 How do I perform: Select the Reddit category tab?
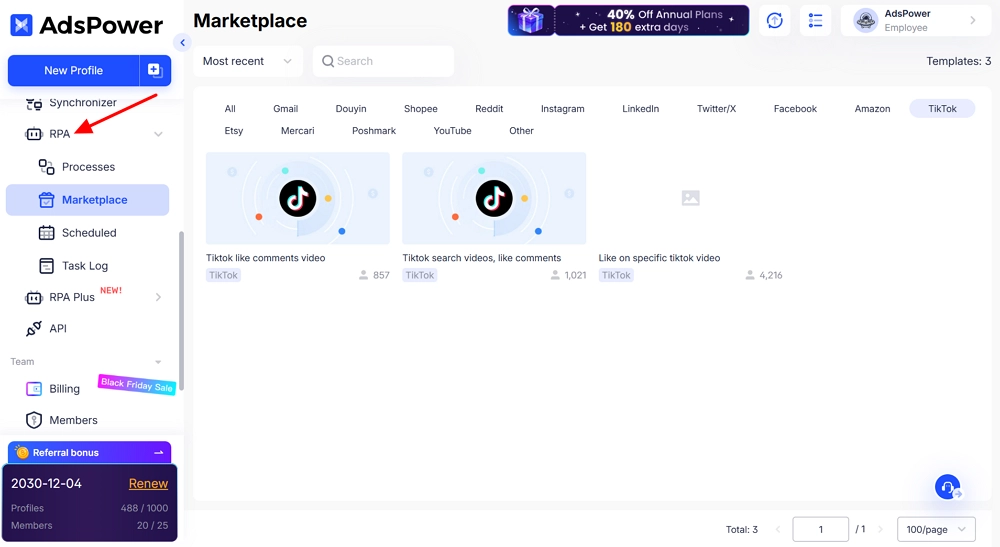click(x=489, y=108)
